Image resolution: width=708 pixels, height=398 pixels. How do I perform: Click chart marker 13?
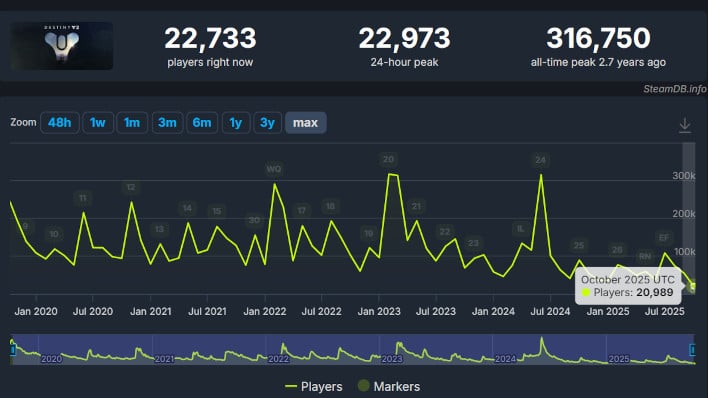[x=159, y=229]
